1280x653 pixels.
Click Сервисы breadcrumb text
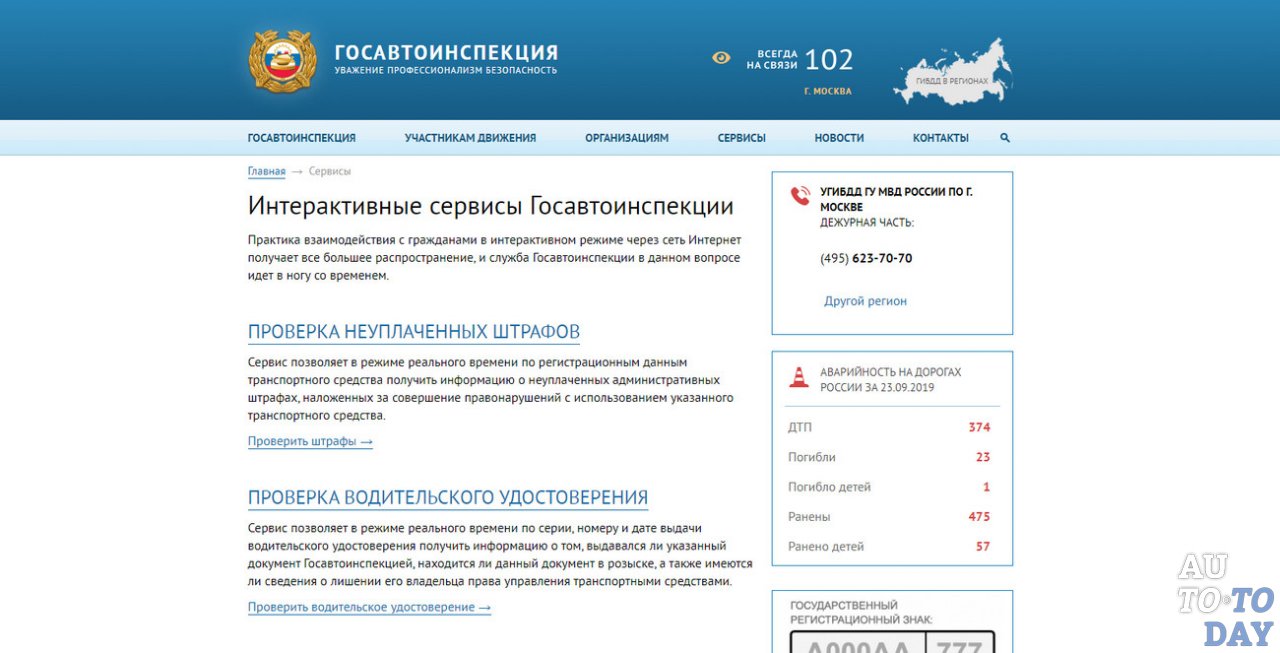pyautogui.click(x=330, y=171)
